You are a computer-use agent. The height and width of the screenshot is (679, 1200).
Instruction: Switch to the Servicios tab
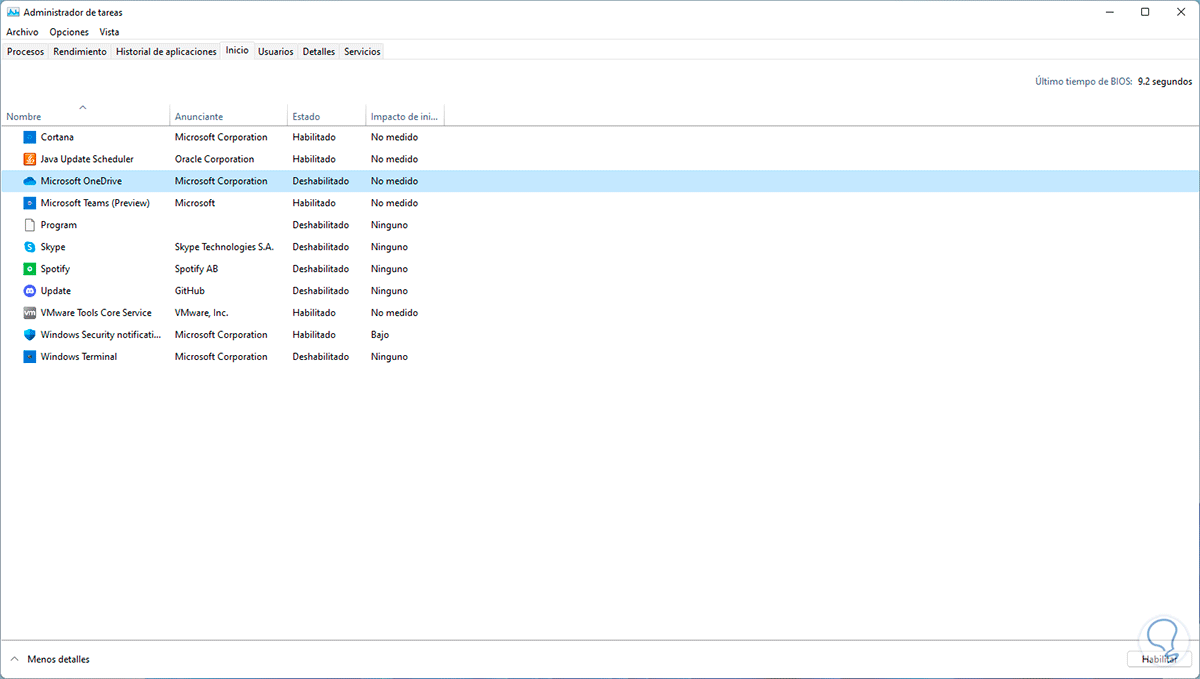362,51
